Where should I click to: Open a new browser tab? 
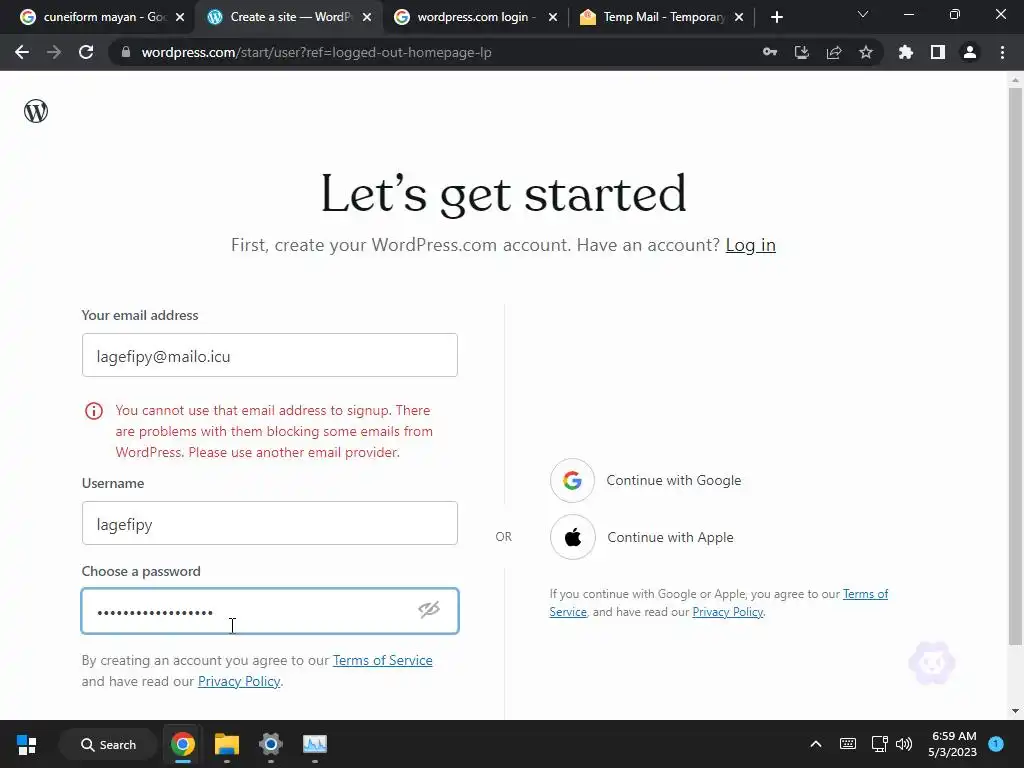pos(776,18)
